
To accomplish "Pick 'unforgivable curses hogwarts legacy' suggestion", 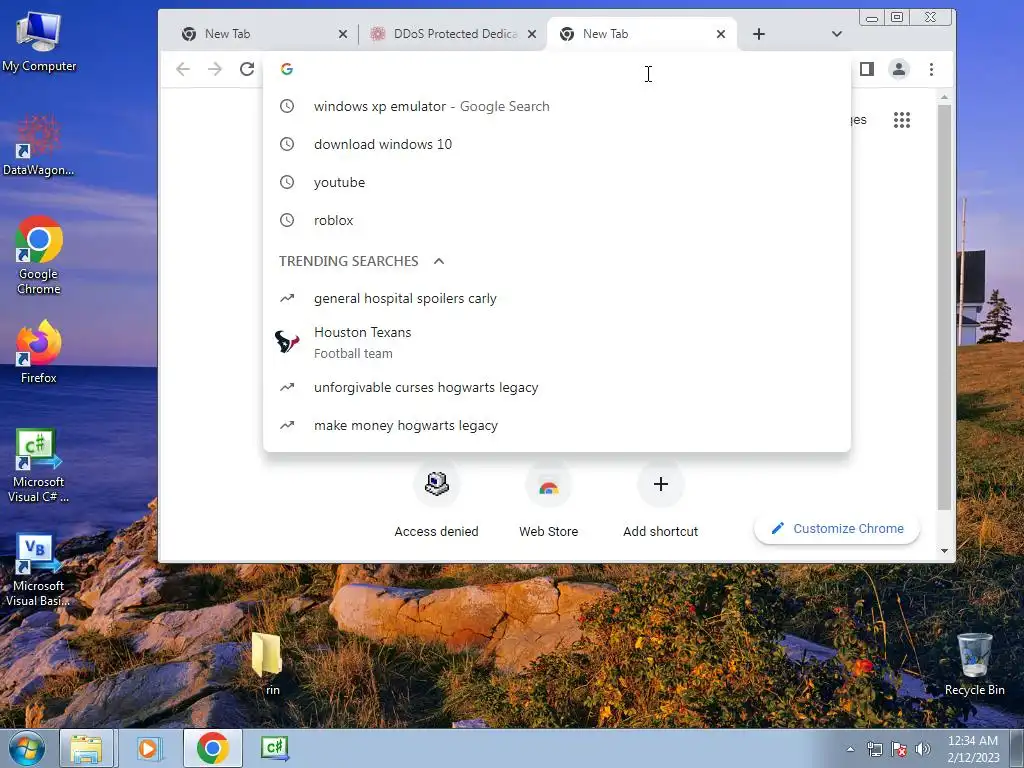I will (556, 387).
